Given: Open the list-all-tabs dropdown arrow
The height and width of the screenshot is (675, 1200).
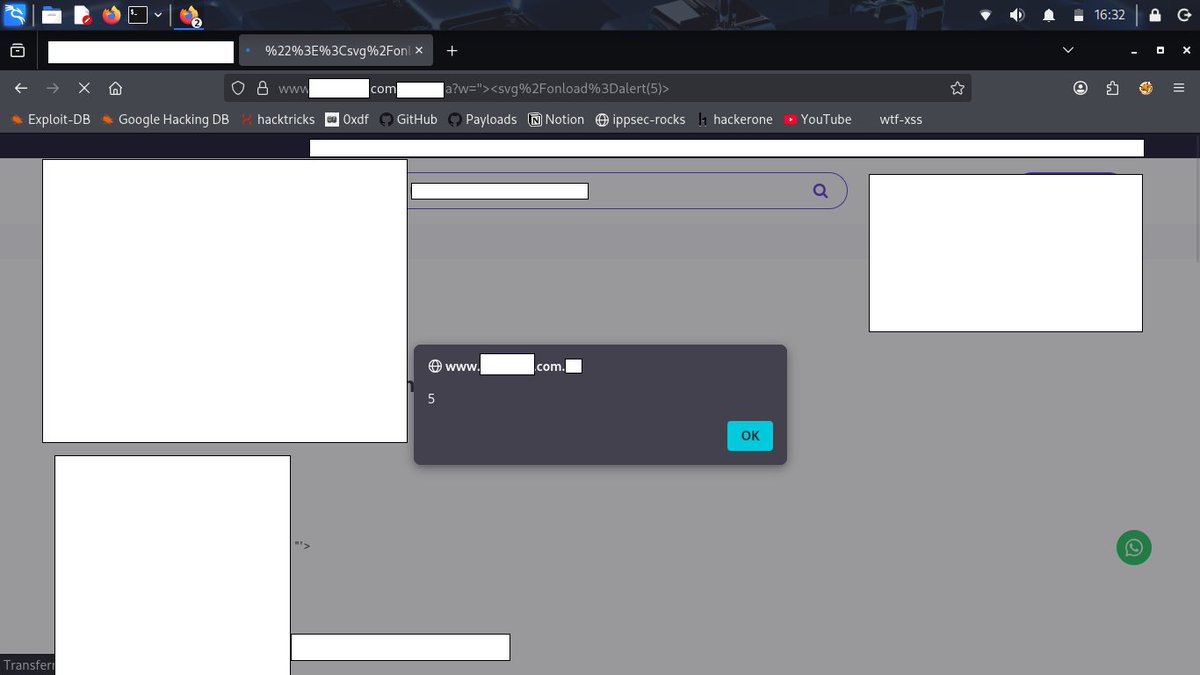Looking at the screenshot, I should pyautogui.click(x=1067, y=50).
